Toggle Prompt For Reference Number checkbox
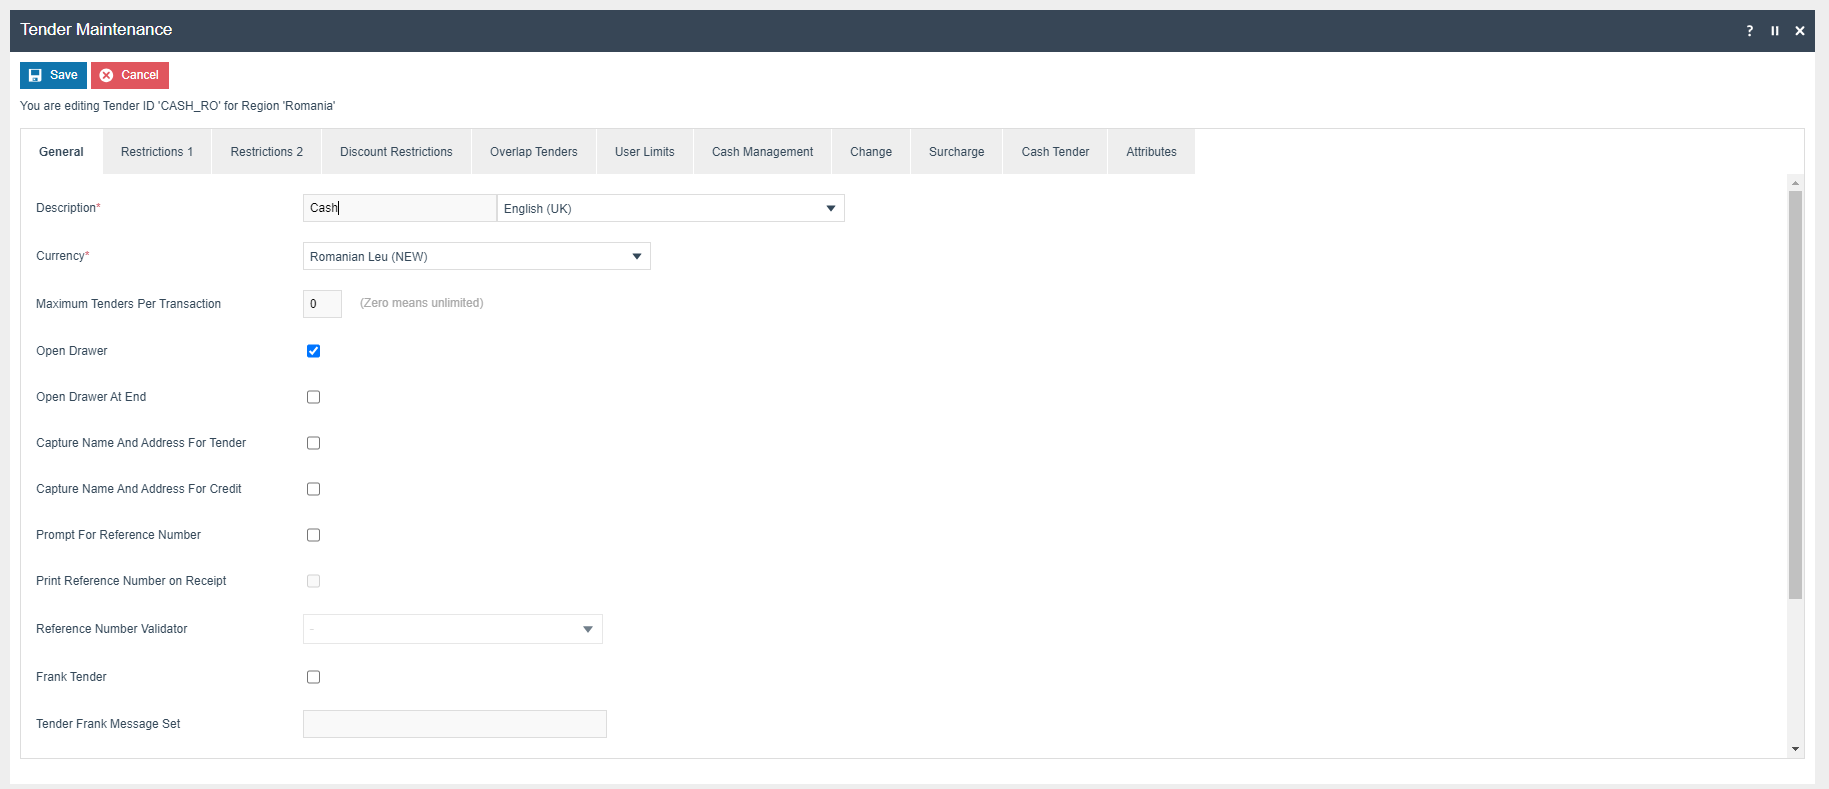This screenshot has width=1829, height=789. (x=313, y=535)
